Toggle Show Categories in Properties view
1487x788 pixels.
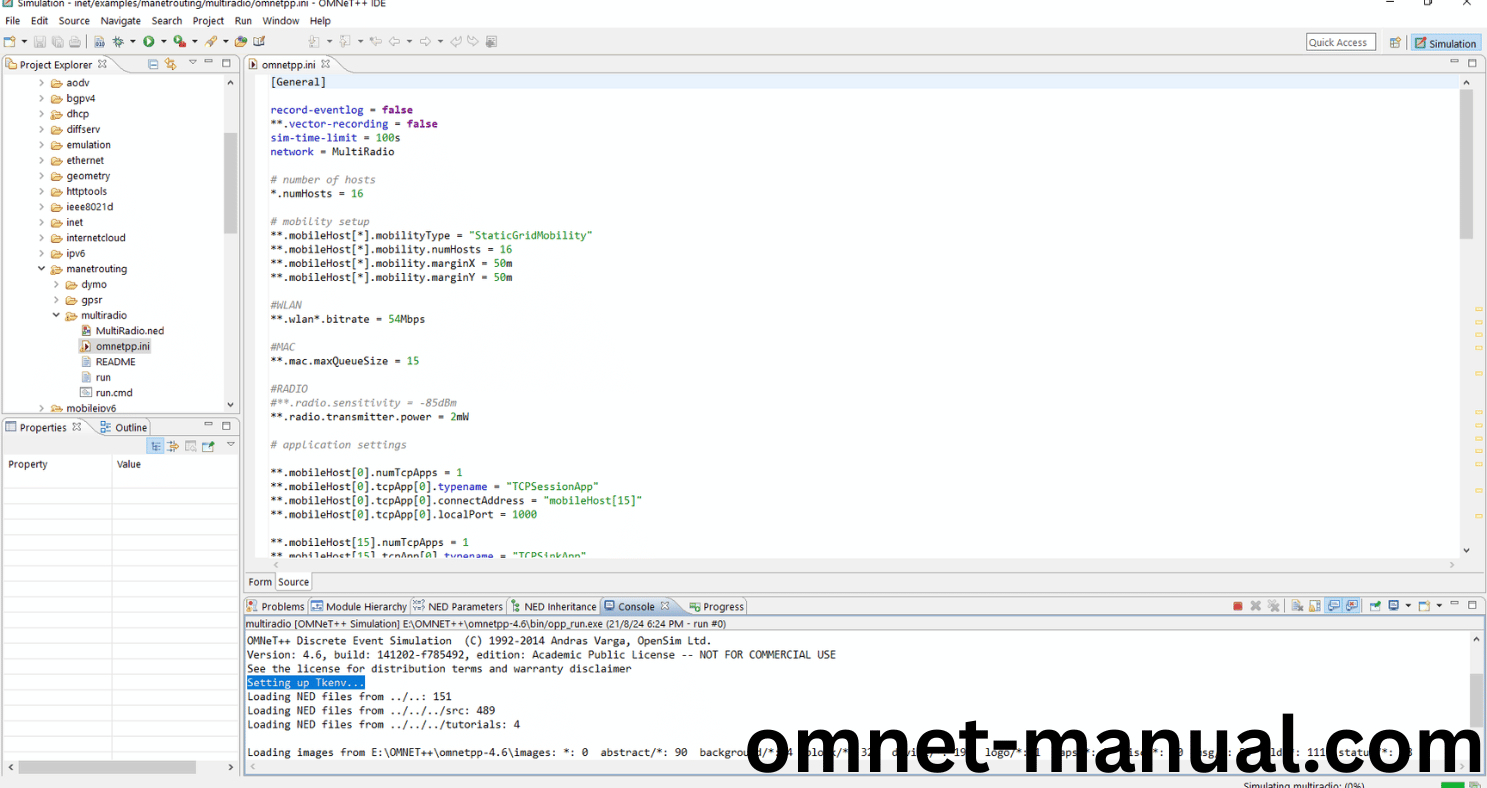click(x=156, y=446)
